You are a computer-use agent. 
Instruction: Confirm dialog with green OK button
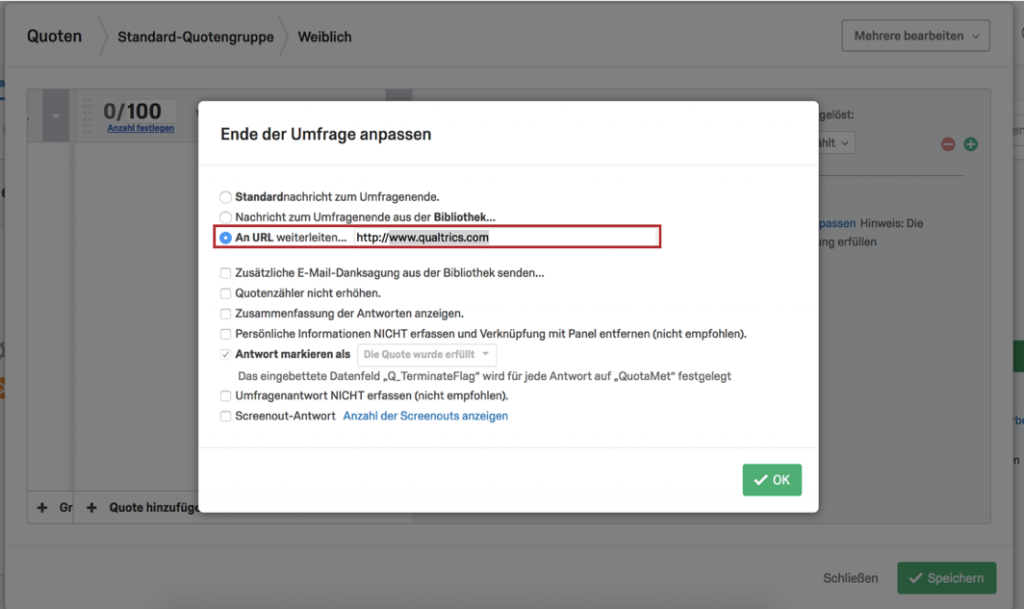(x=772, y=480)
